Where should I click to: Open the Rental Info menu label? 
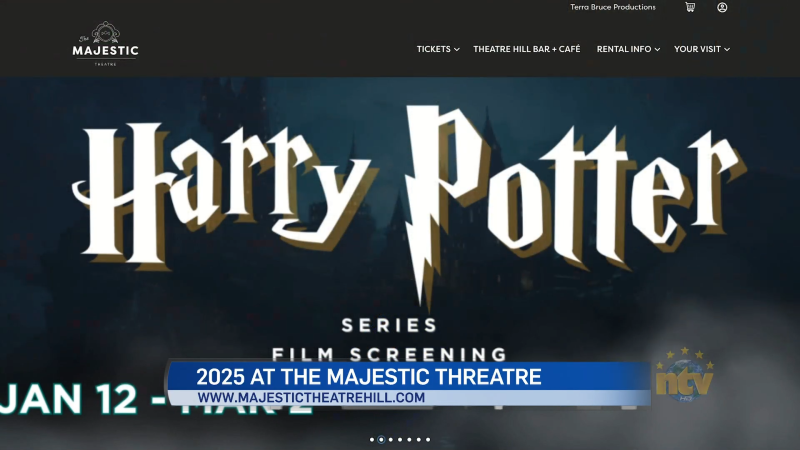tap(623, 49)
